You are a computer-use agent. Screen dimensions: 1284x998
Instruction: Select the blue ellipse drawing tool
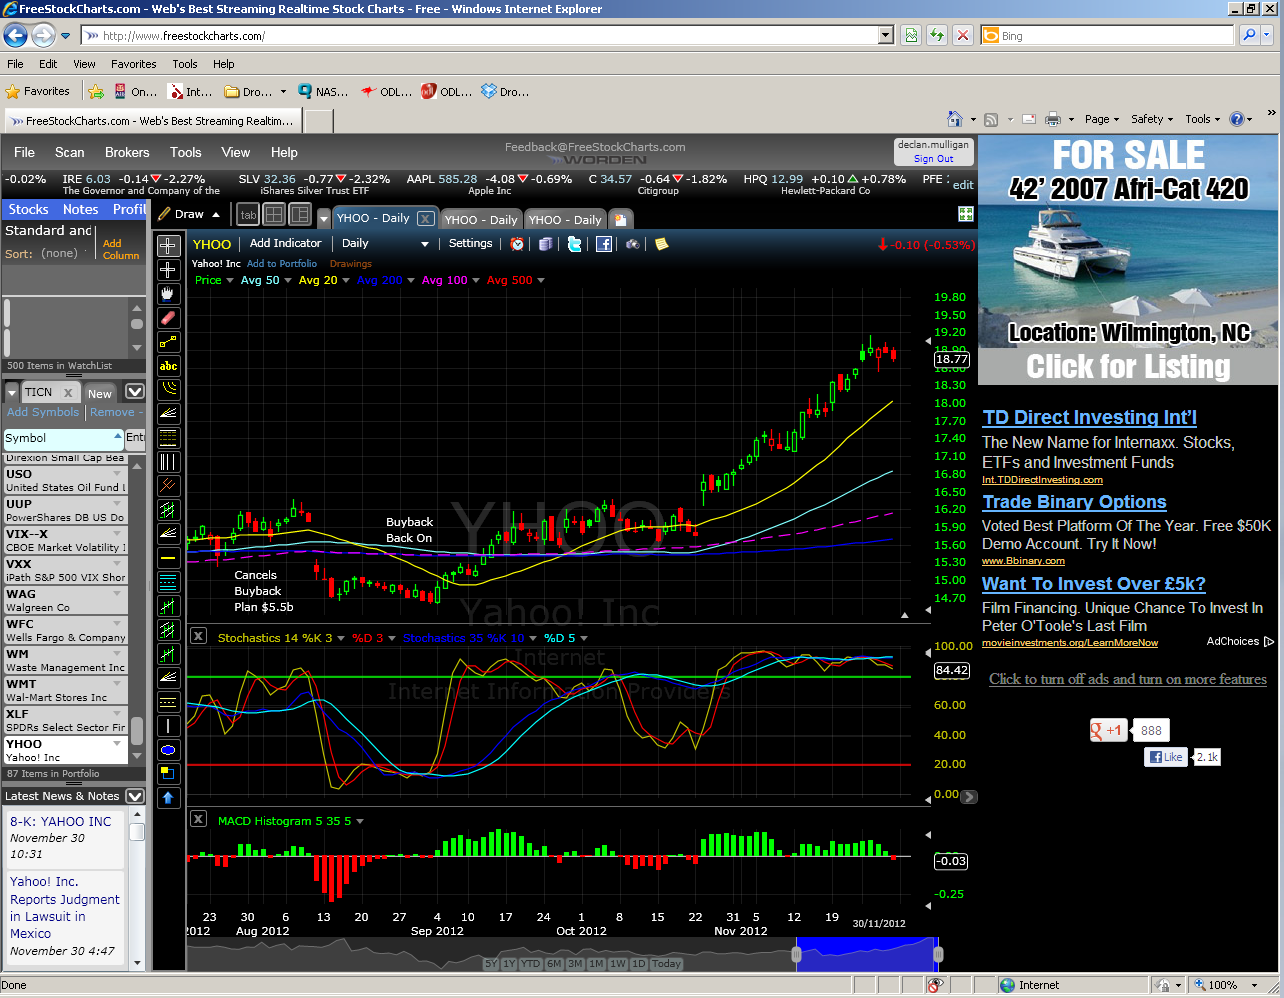(x=168, y=750)
